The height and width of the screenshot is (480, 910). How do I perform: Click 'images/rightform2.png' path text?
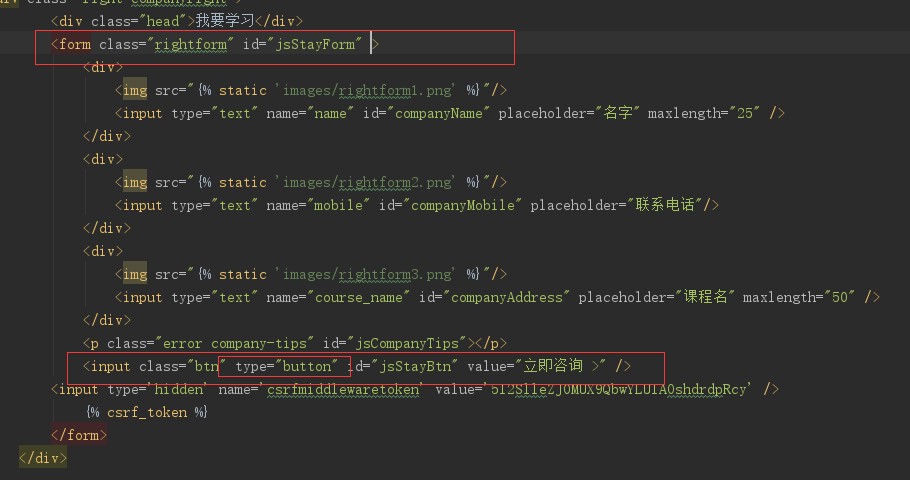pos(367,182)
